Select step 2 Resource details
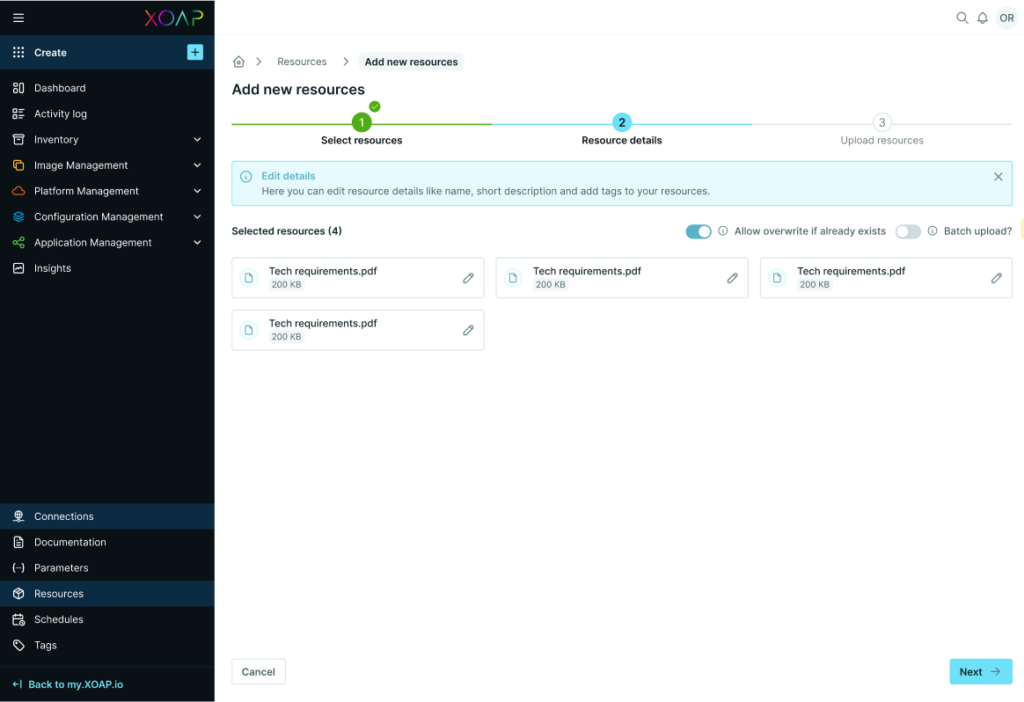Viewport: 1024px width, 702px height. coord(622,123)
